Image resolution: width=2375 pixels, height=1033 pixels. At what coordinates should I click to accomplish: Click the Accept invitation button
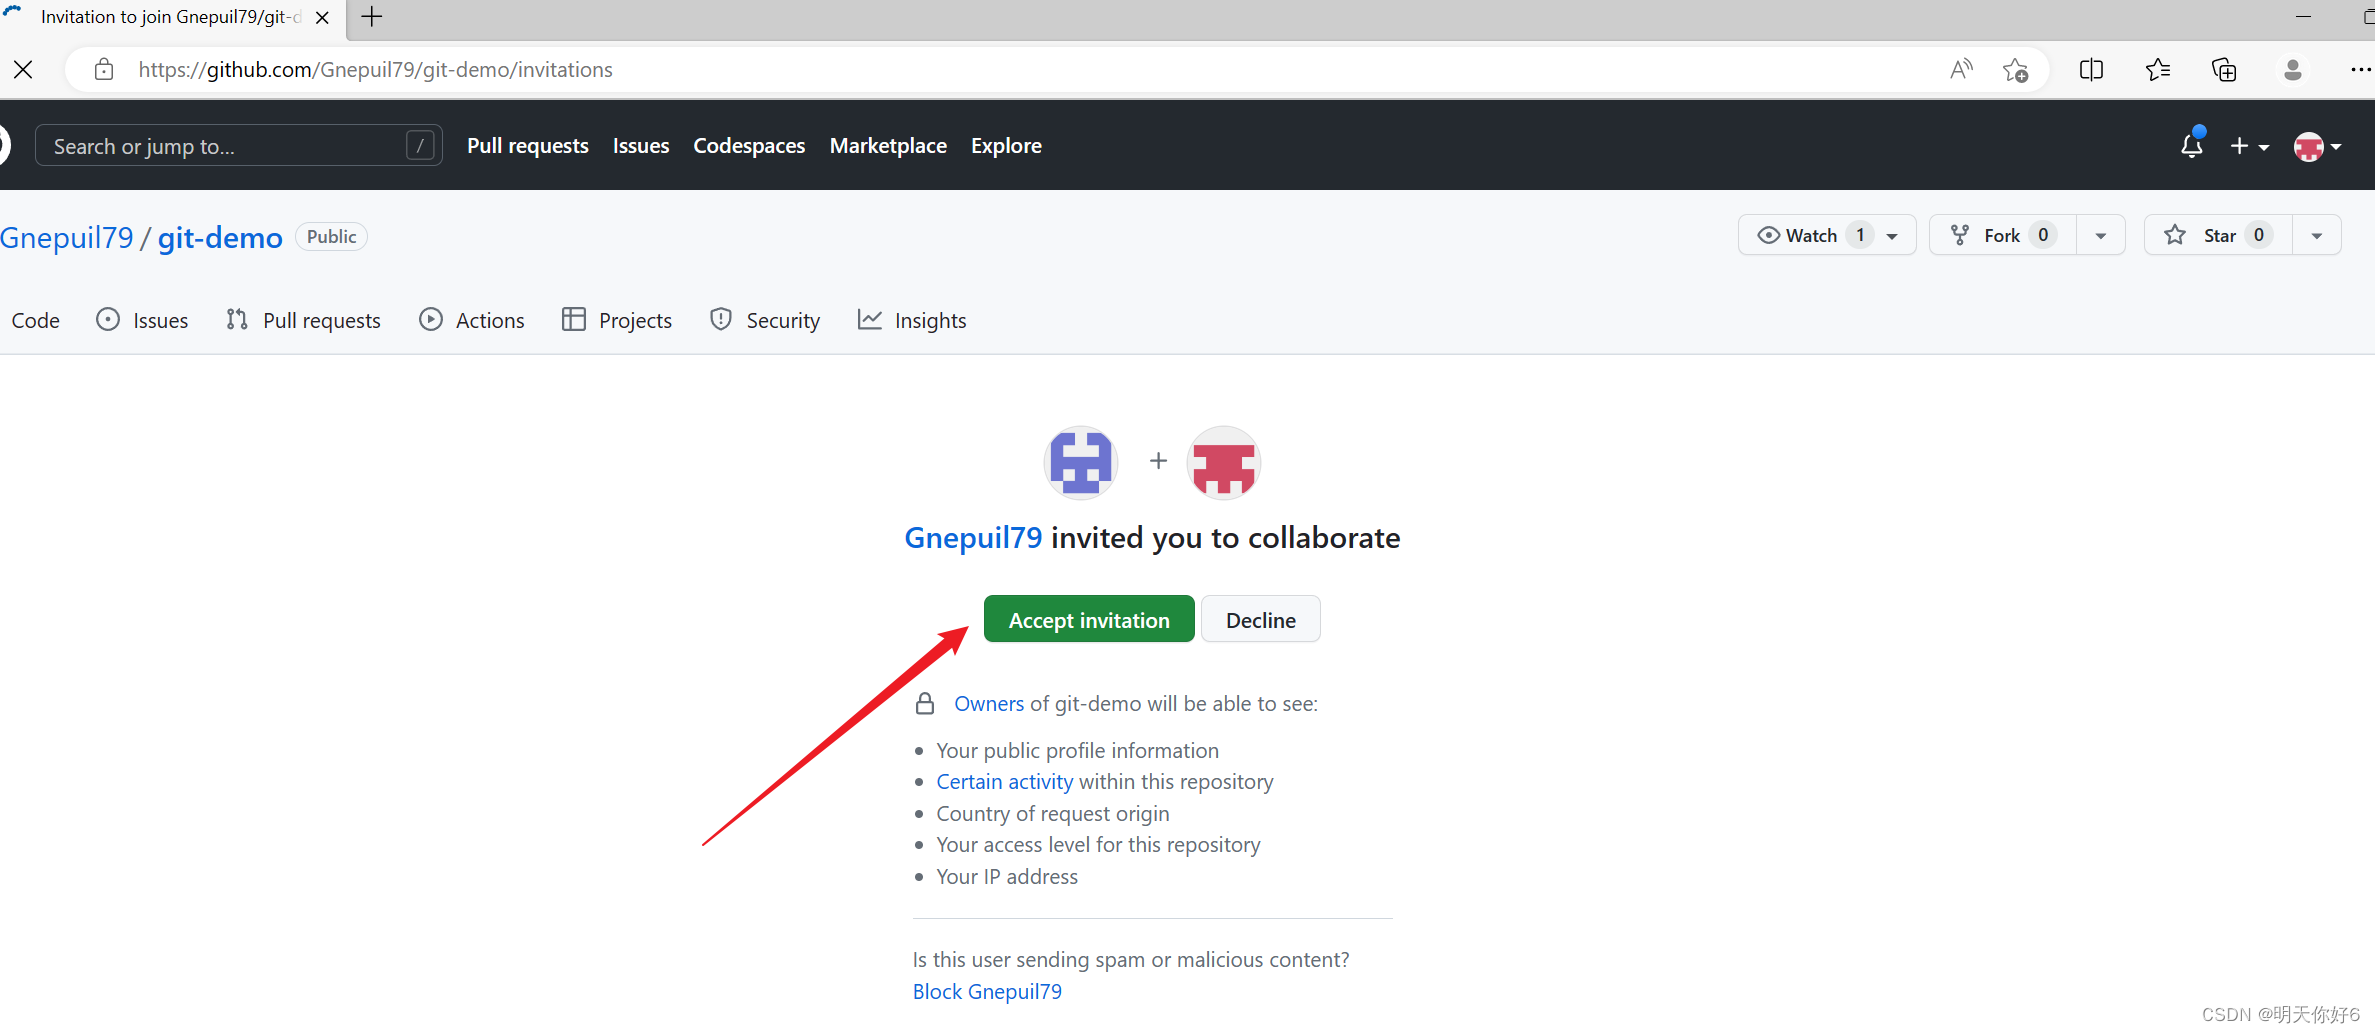tap(1089, 620)
